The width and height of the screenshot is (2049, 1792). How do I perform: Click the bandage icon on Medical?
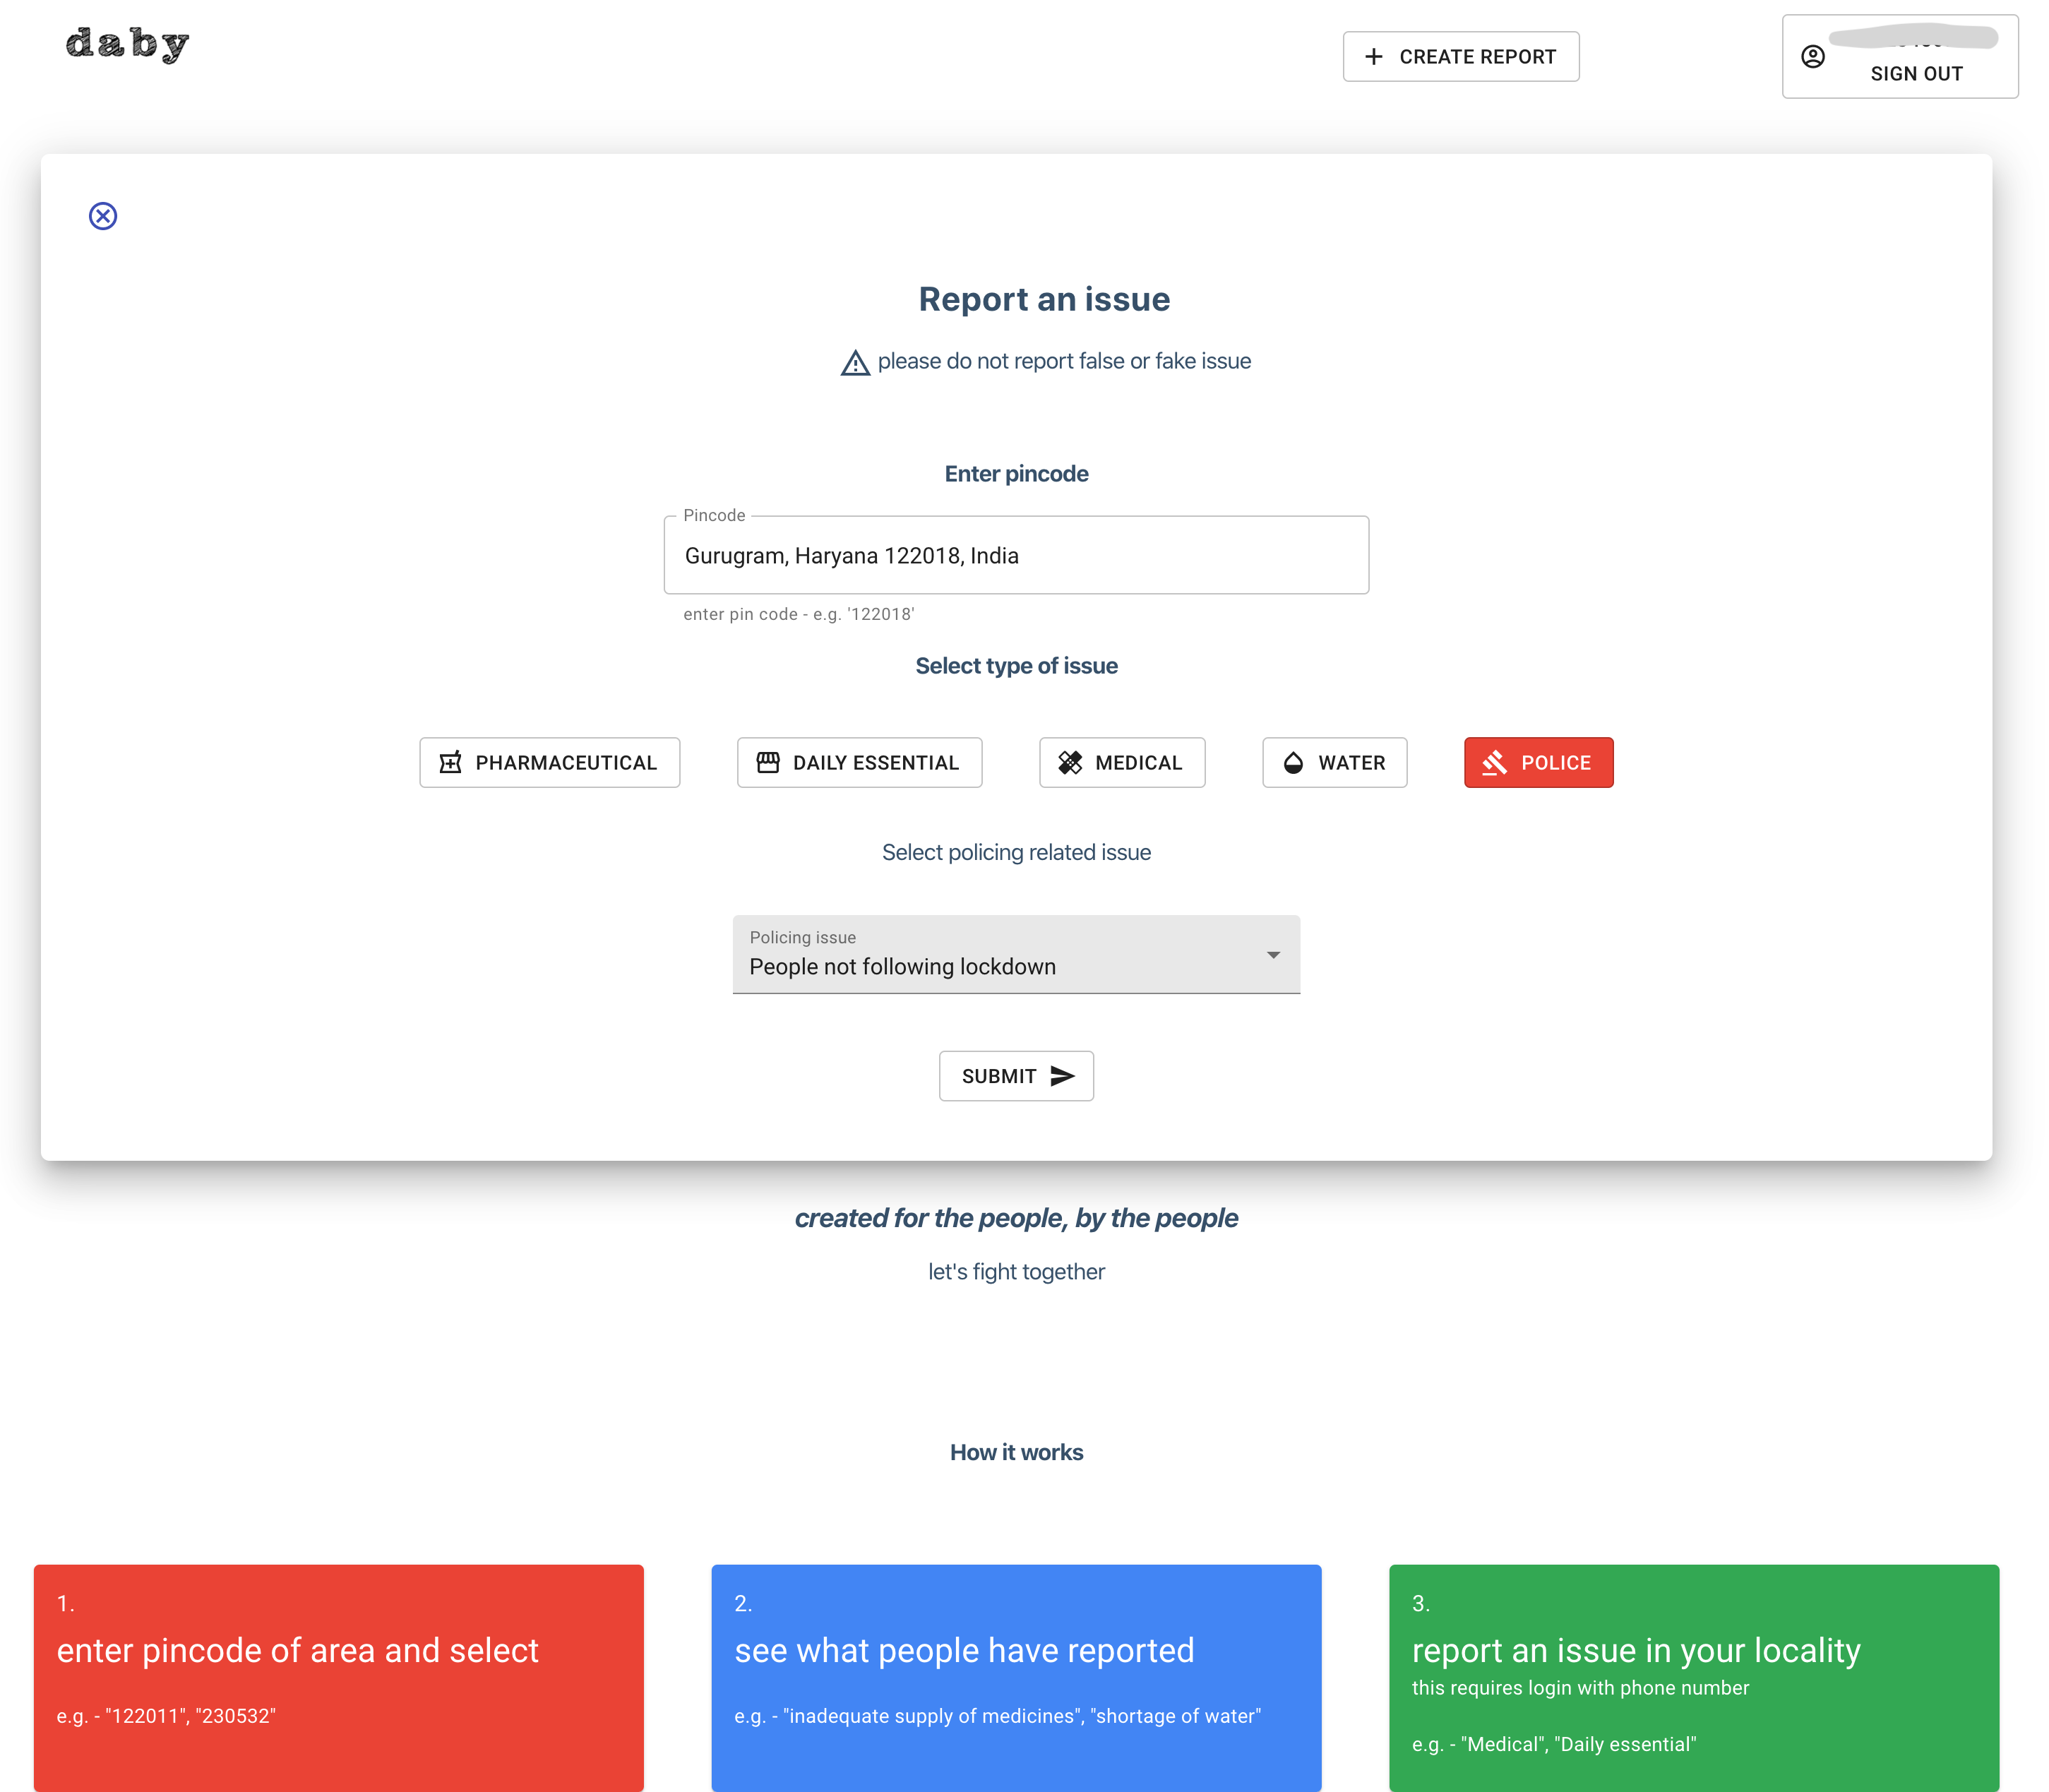[1070, 763]
